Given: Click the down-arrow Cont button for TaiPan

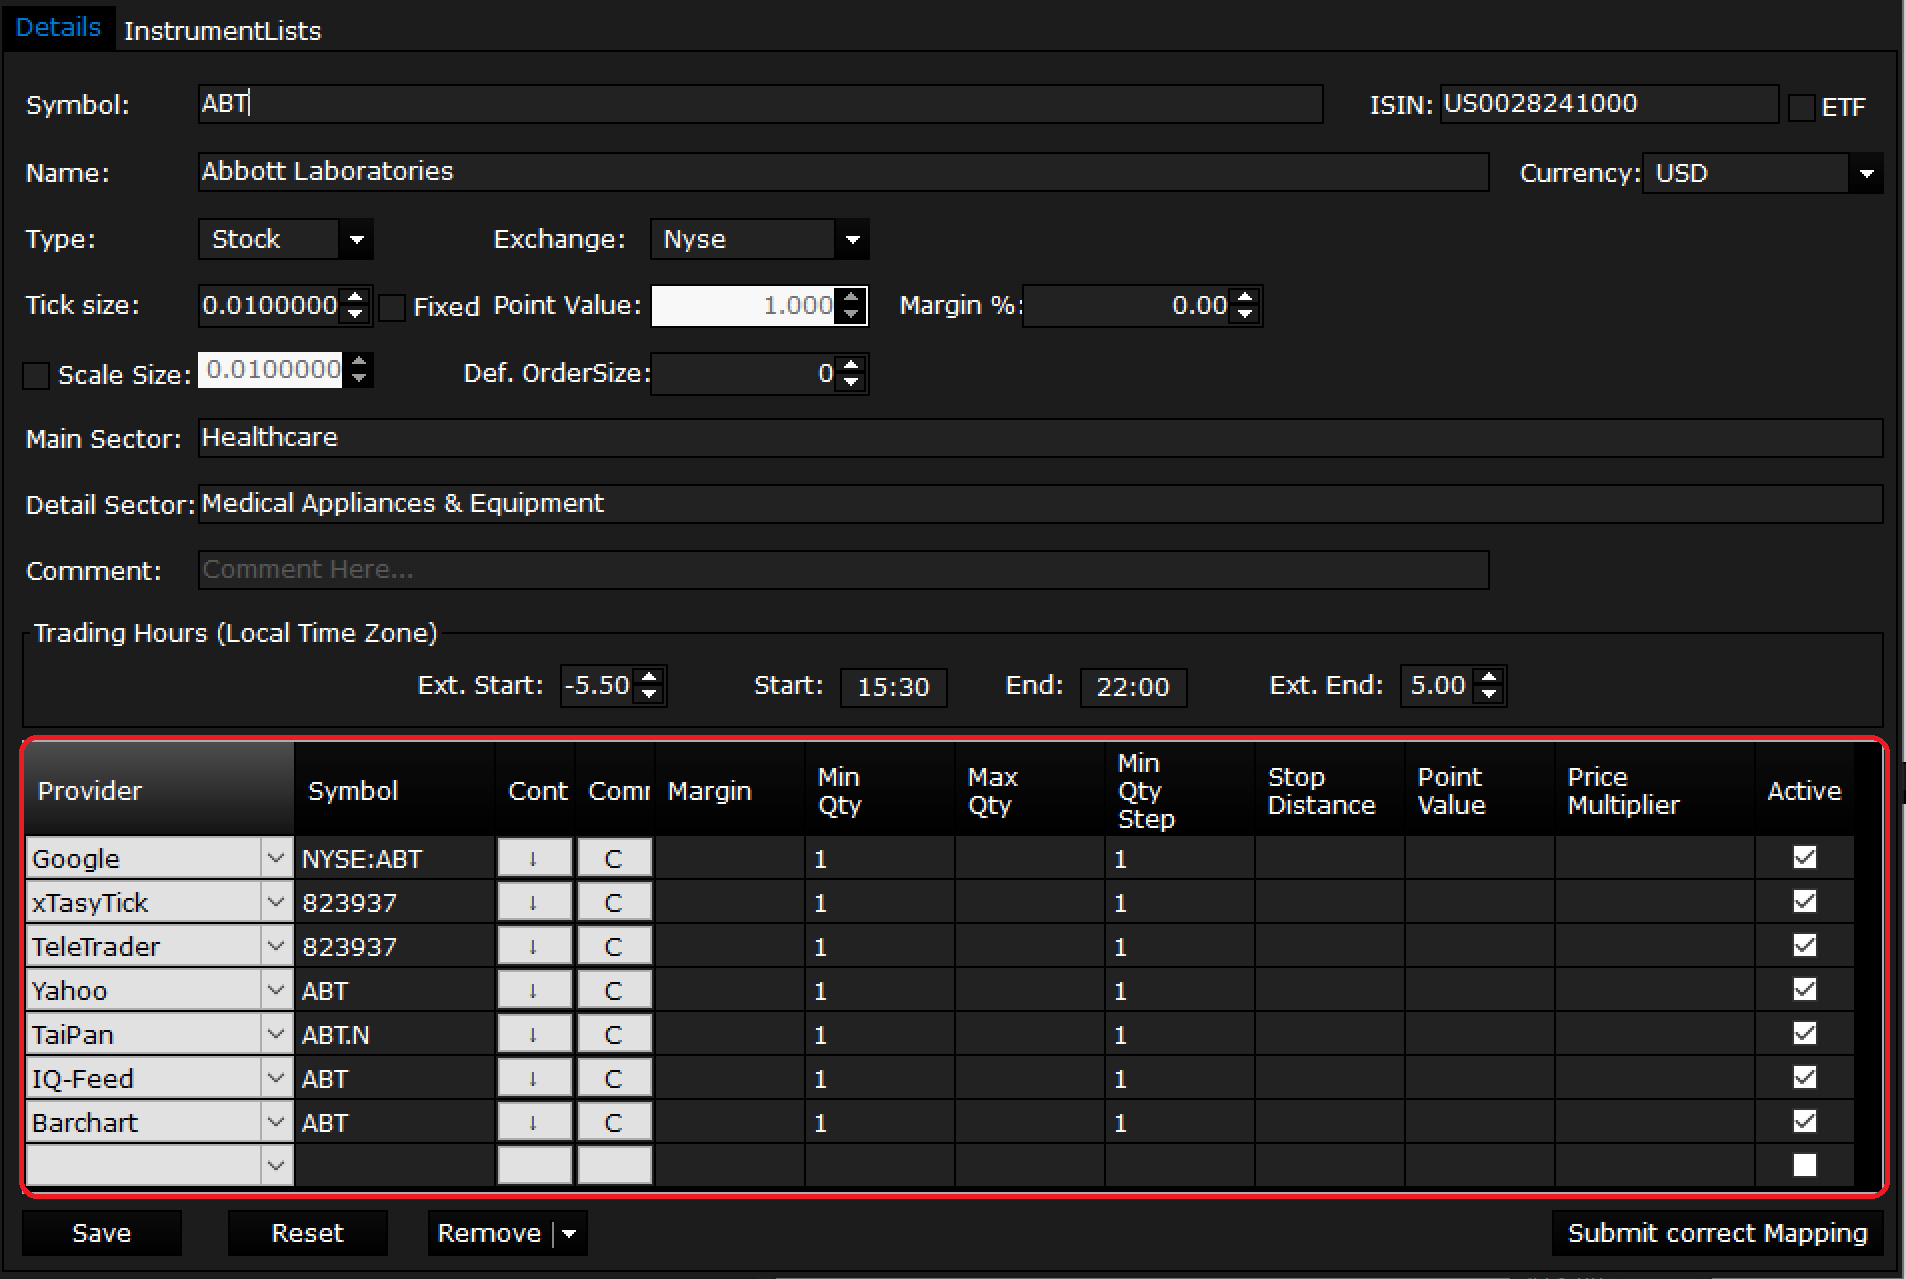Looking at the screenshot, I should [534, 1034].
